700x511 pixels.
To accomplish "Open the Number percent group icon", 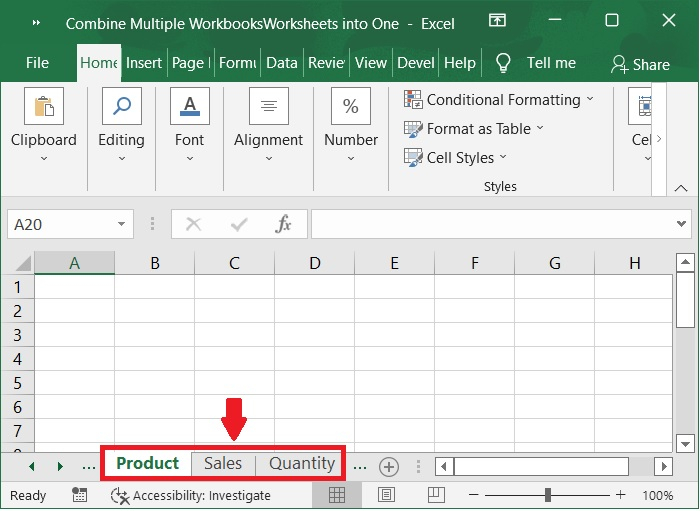I will click(351, 106).
